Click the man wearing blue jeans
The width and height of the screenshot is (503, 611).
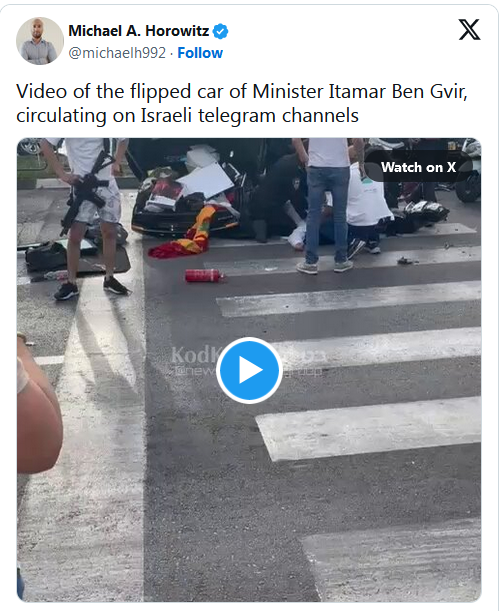pyautogui.click(x=325, y=205)
